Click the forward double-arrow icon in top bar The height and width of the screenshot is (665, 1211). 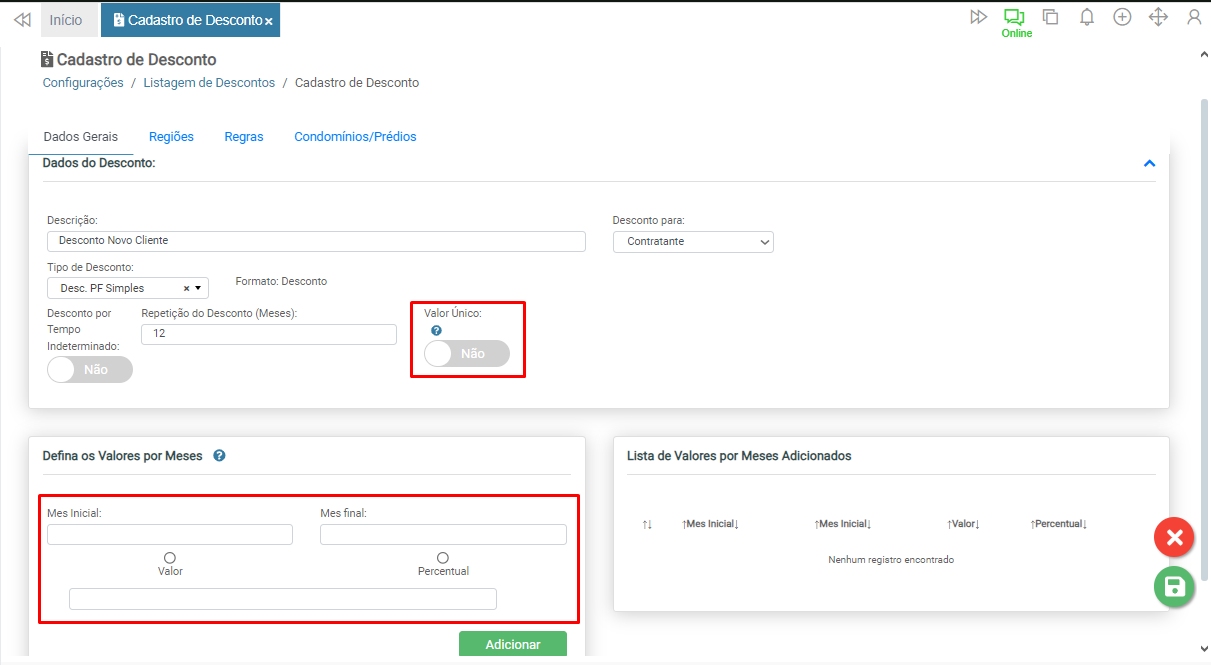(x=979, y=18)
